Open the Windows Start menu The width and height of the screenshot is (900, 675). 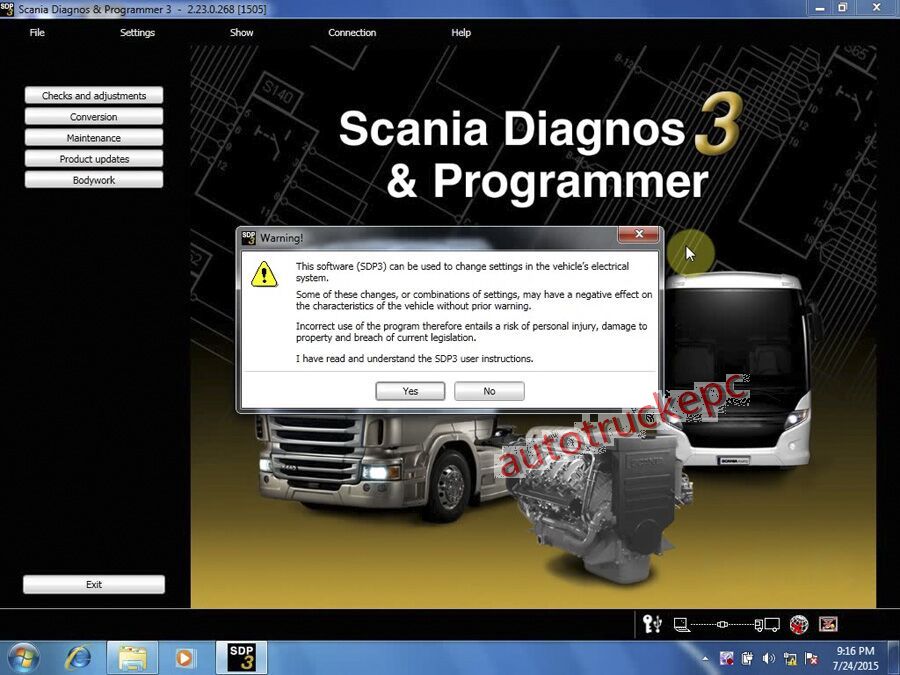[23, 658]
